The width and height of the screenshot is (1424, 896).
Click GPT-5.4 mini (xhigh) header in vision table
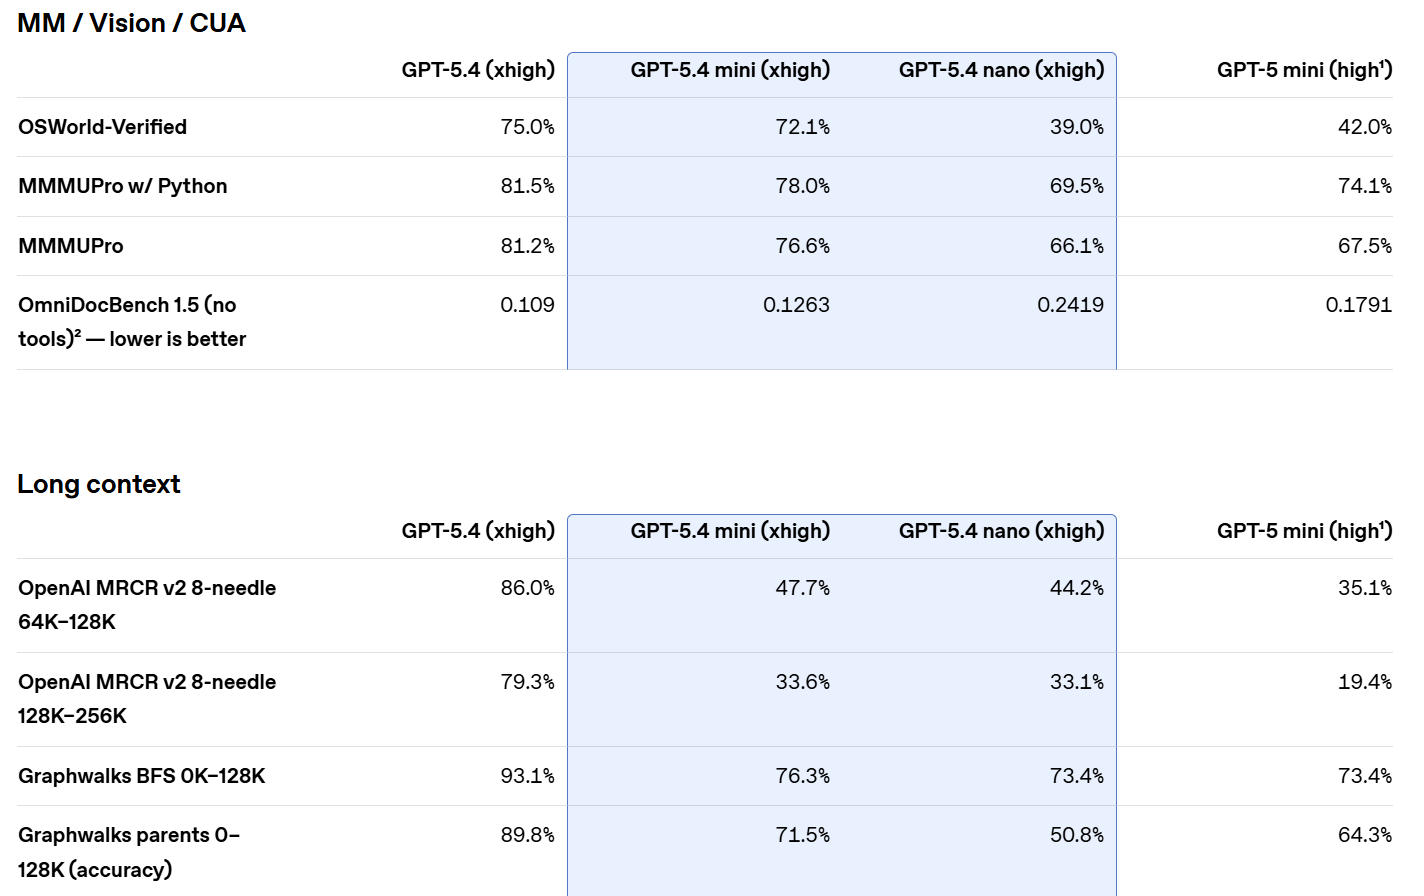[730, 70]
